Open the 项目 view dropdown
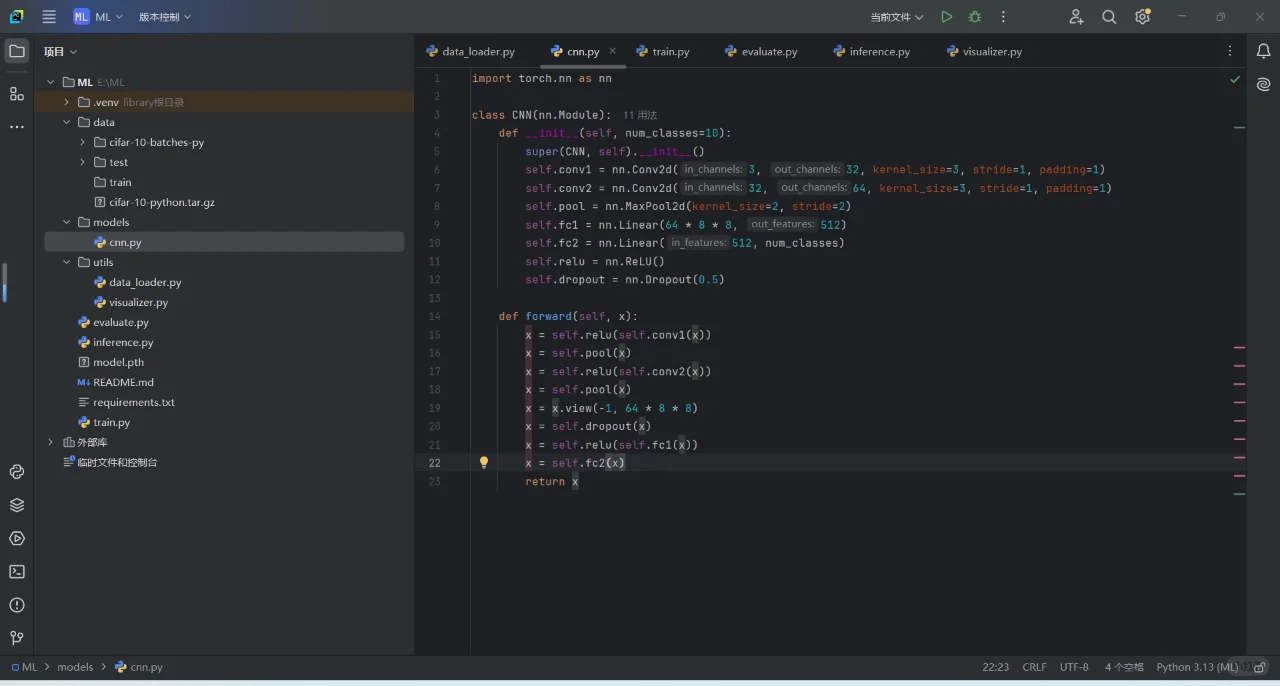The width and height of the screenshot is (1280, 686). tap(60, 51)
